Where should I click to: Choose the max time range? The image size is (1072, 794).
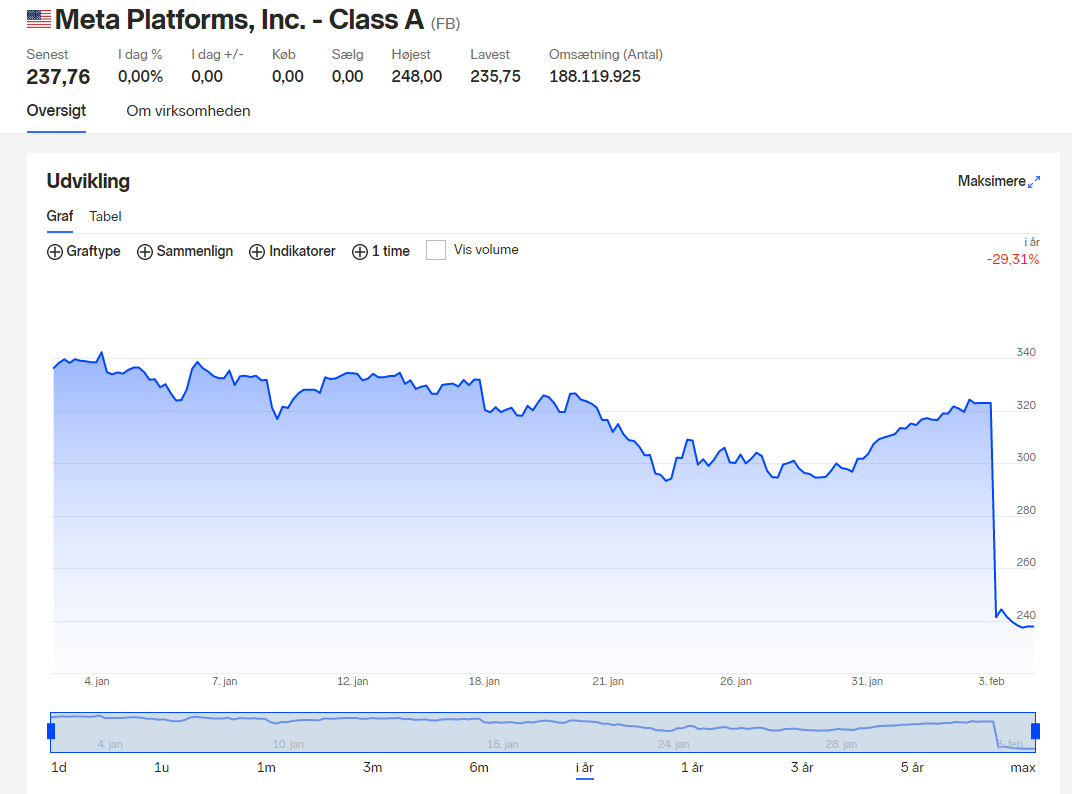(1022, 767)
